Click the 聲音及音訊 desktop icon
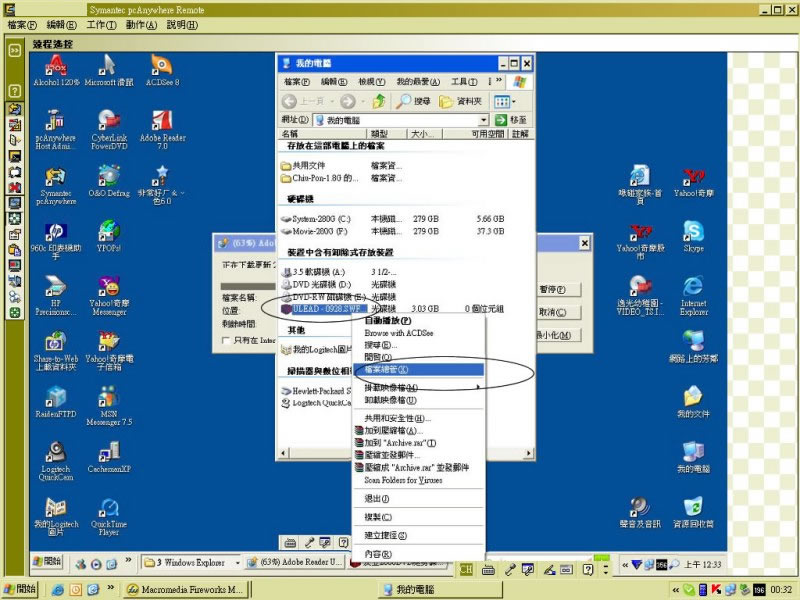Viewport: 800px width, 600px height. click(x=640, y=512)
